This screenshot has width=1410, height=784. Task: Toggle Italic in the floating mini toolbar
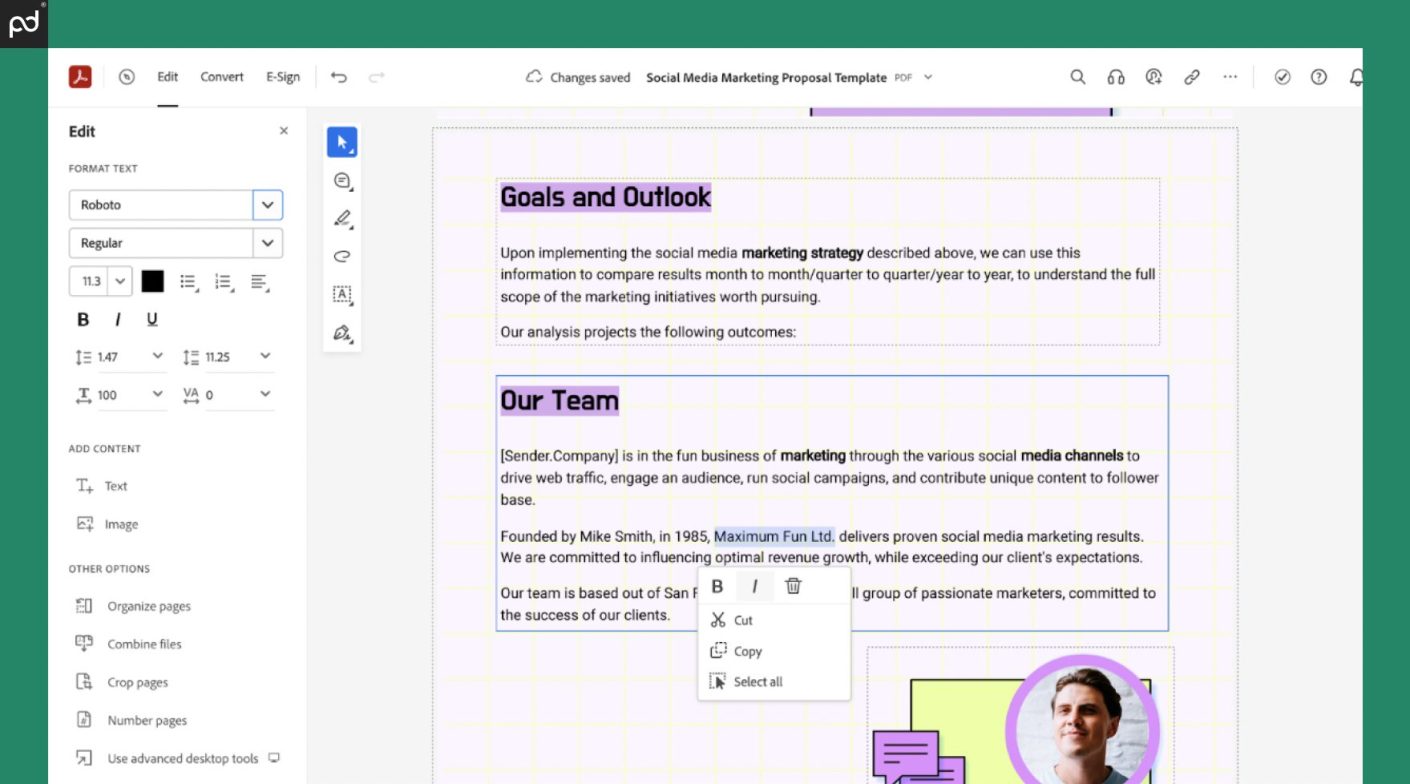[x=755, y=586]
